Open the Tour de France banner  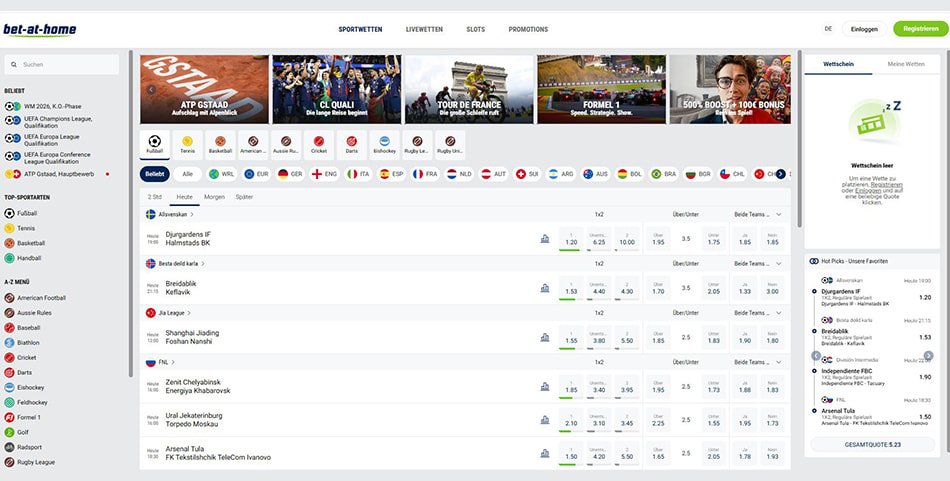click(469, 90)
